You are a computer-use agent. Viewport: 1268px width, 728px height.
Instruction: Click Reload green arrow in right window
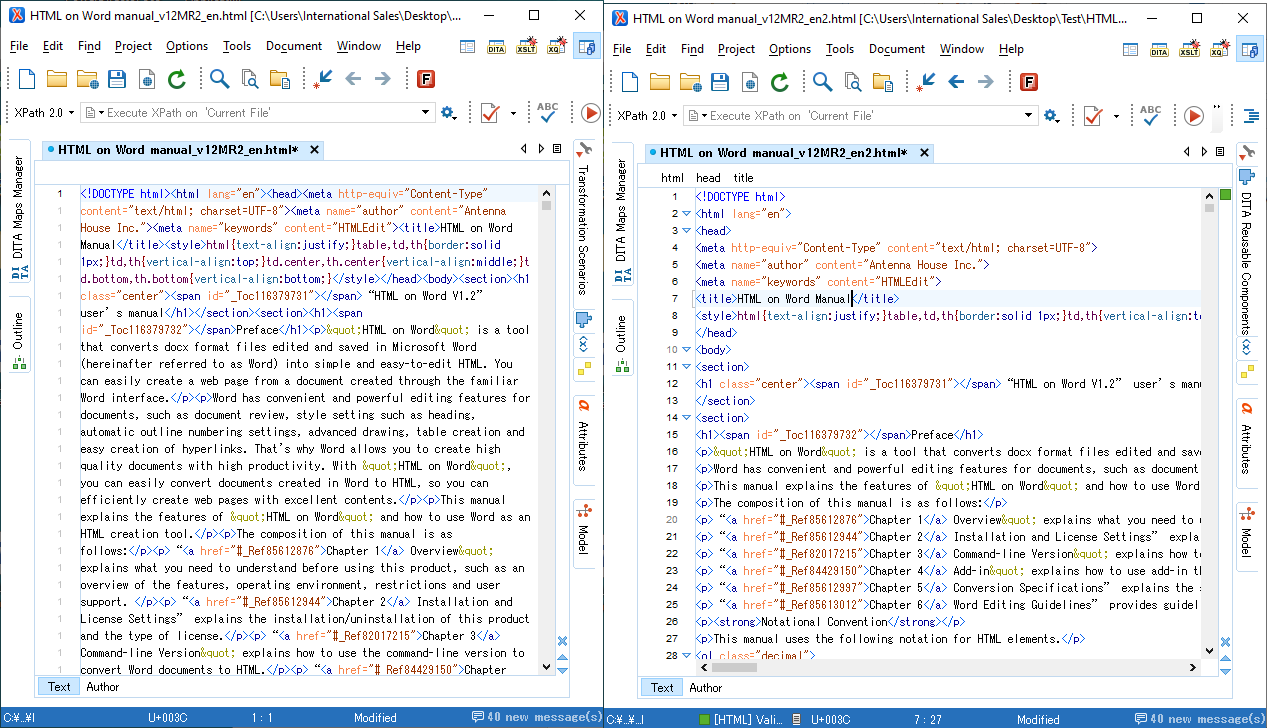tap(780, 82)
